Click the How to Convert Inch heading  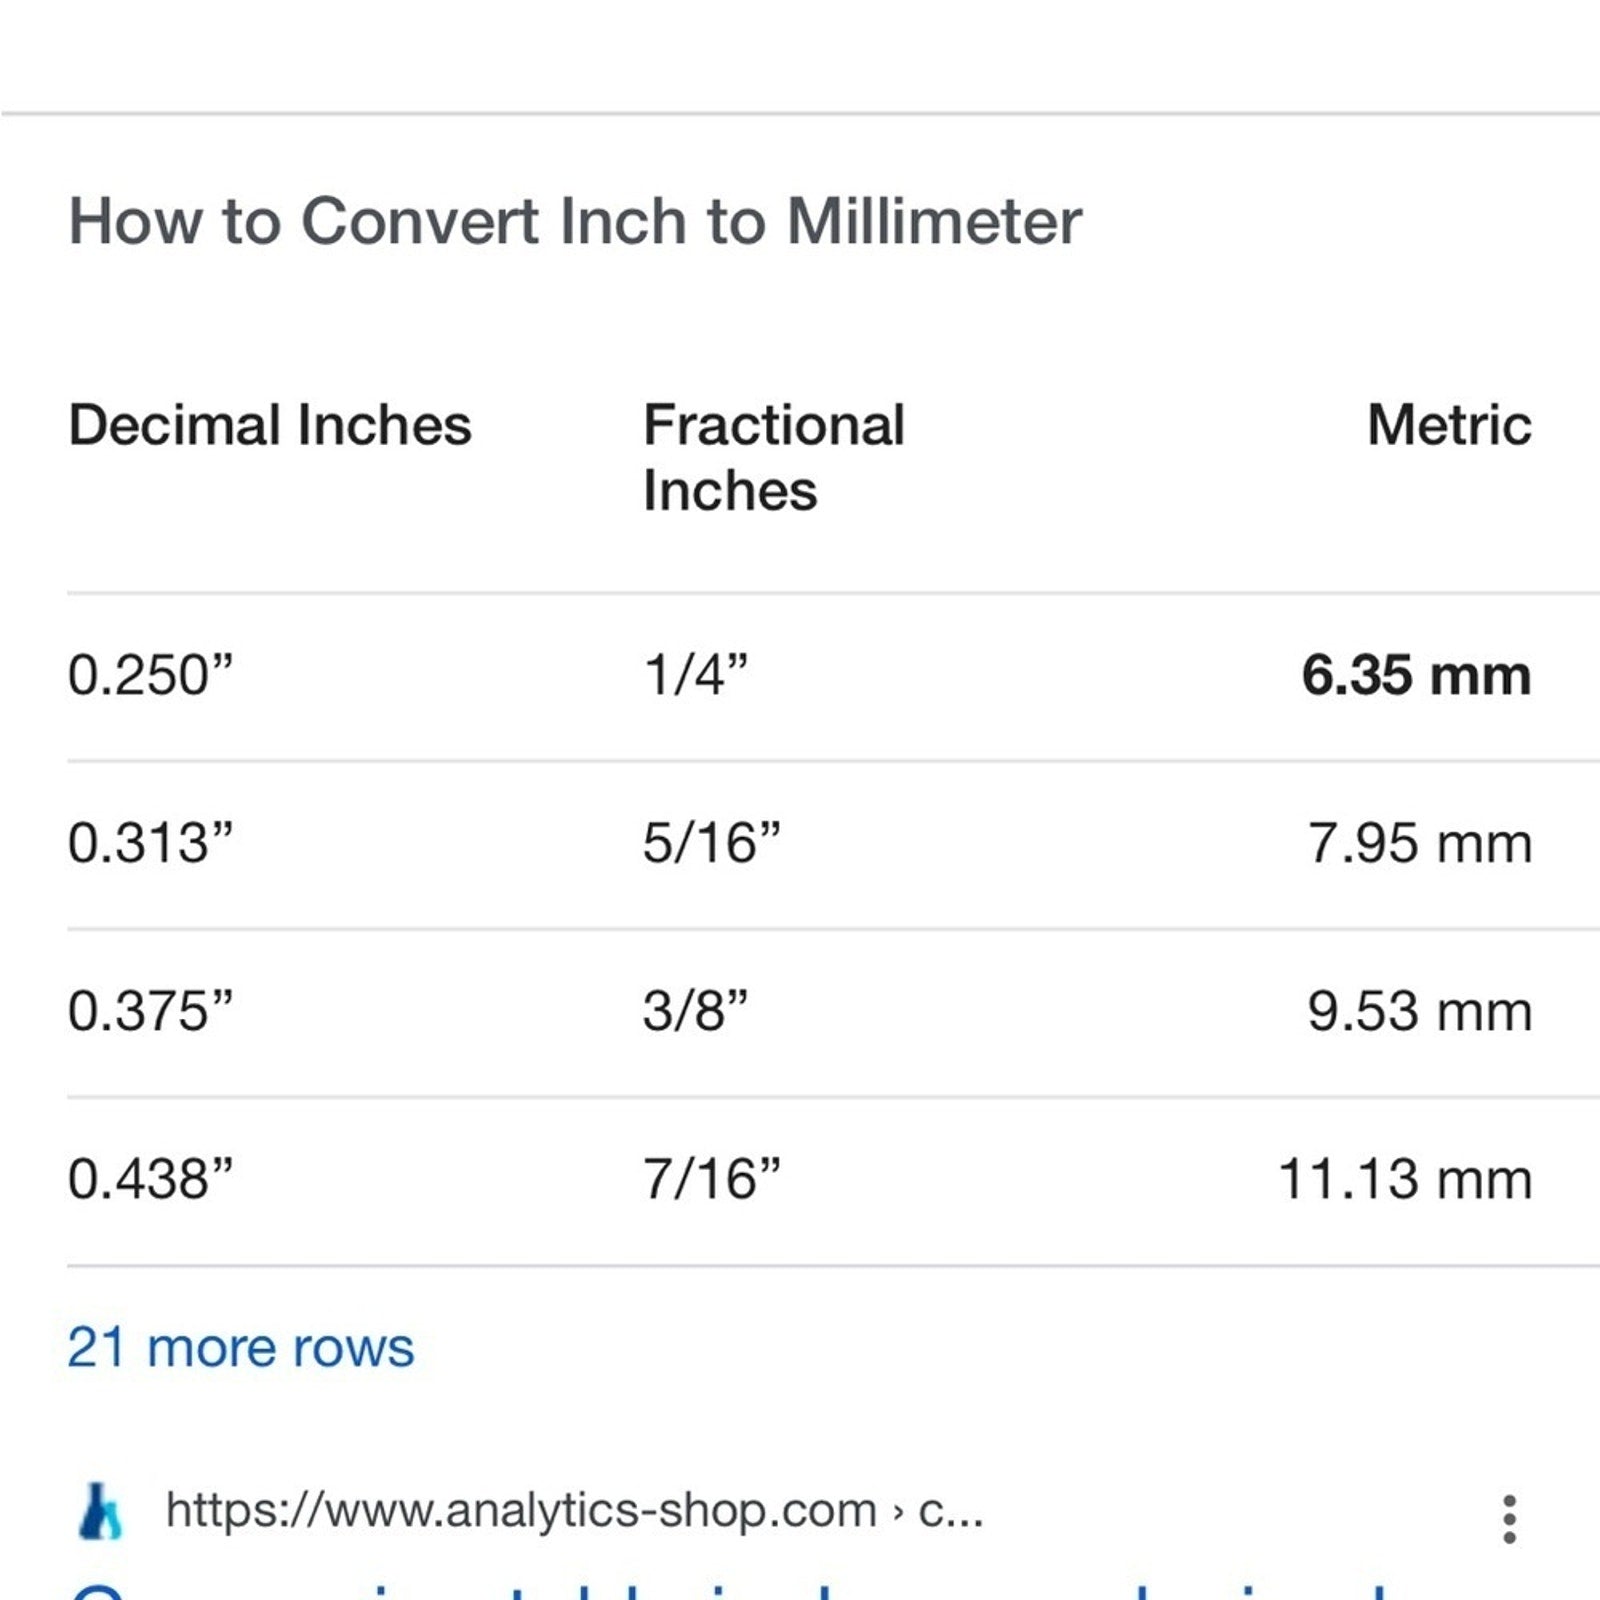coord(575,221)
